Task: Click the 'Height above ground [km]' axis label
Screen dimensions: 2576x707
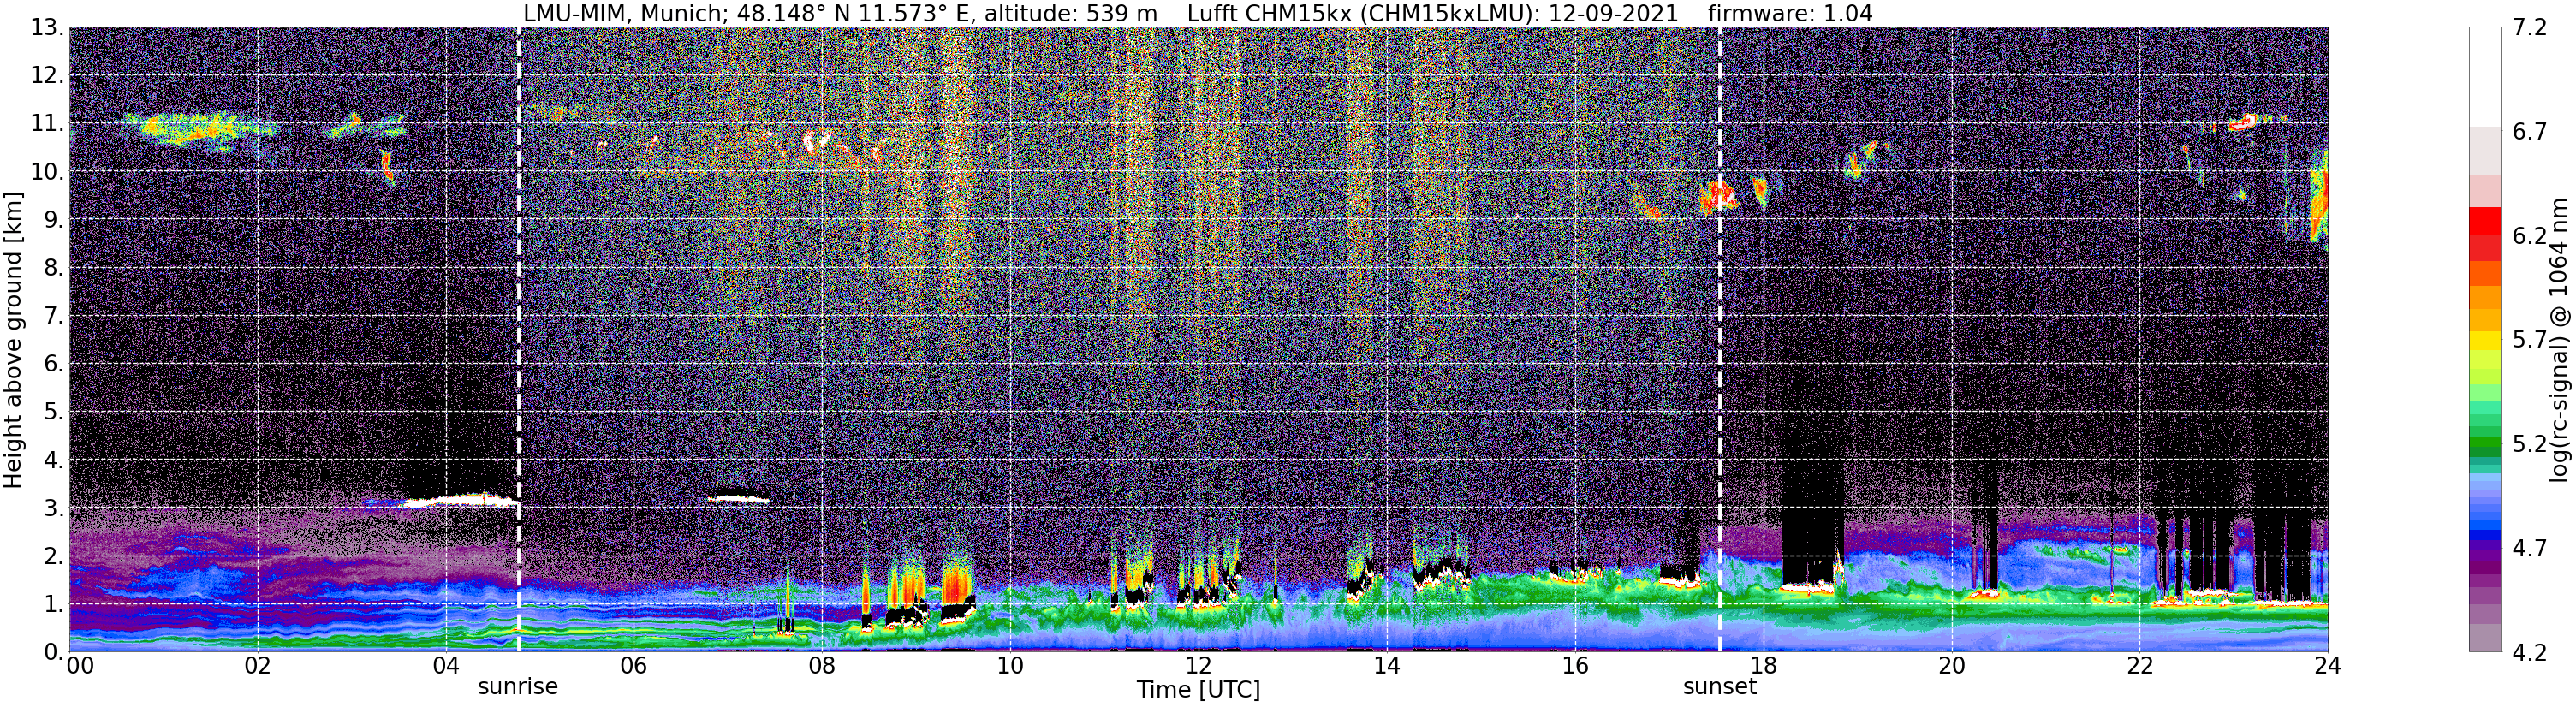Action: (x=13, y=340)
